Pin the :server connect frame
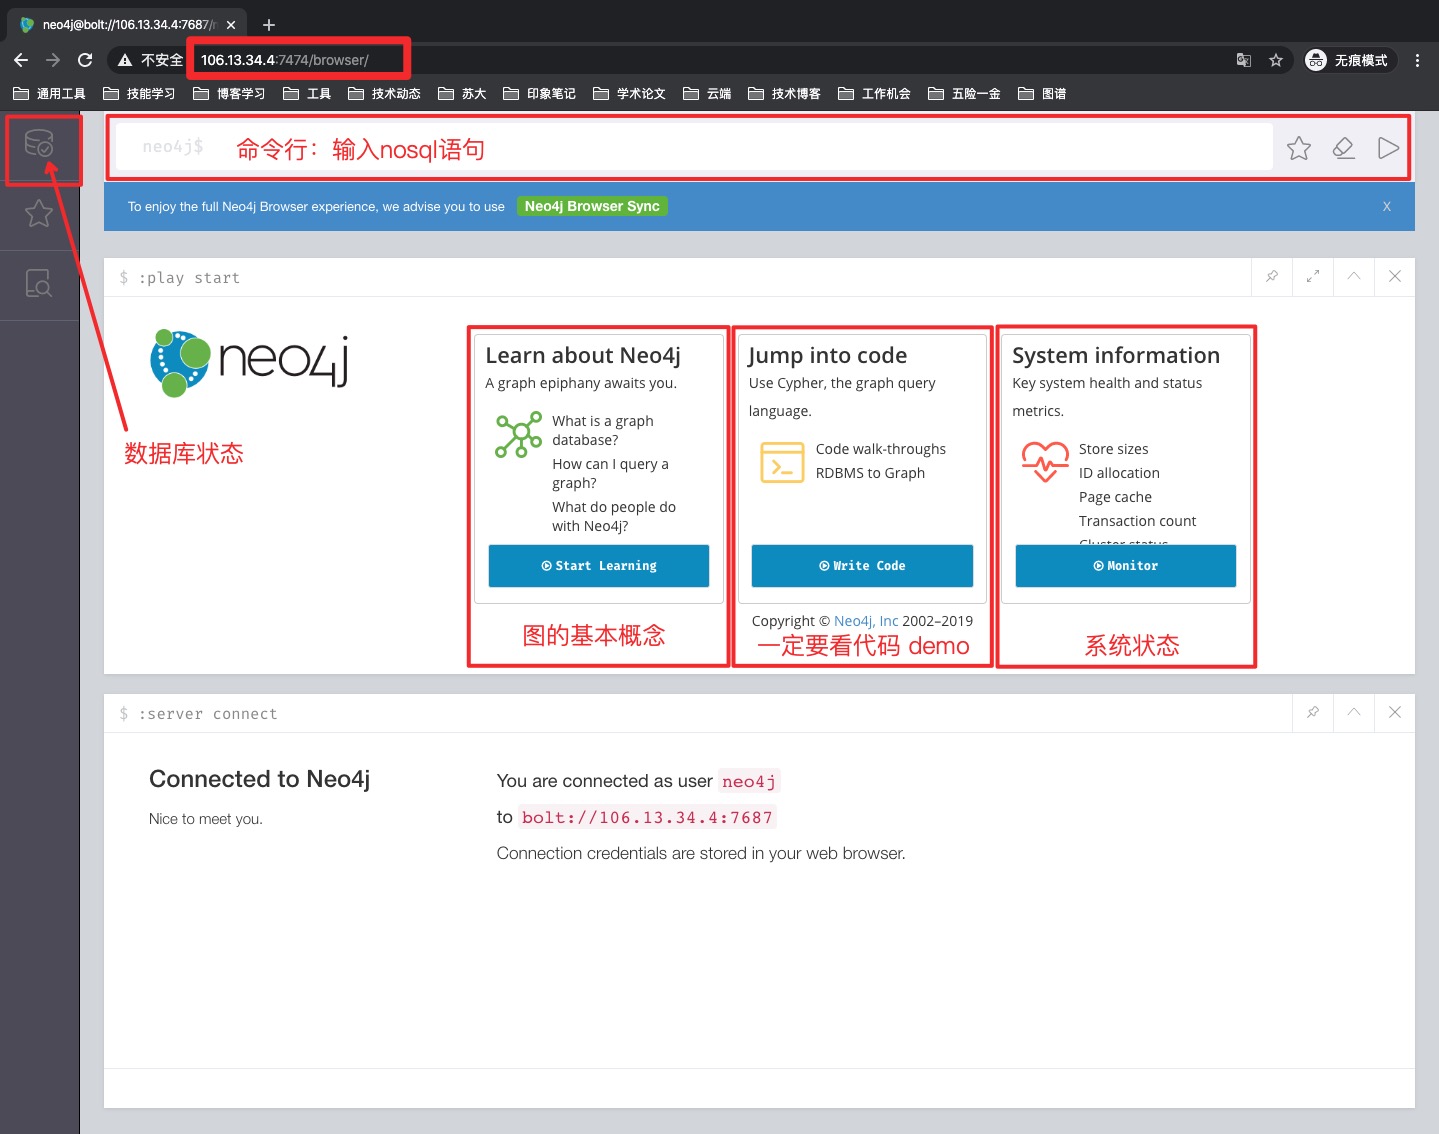This screenshot has width=1439, height=1134. click(1313, 712)
